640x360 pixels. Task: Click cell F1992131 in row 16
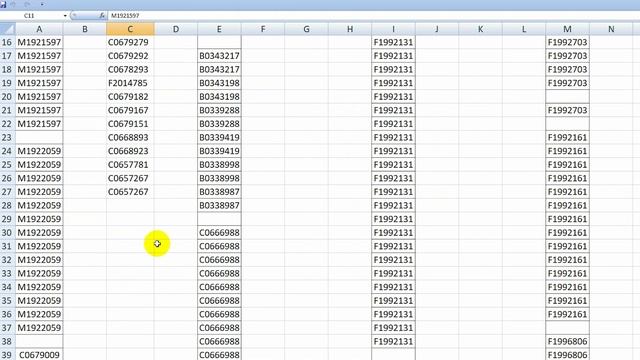click(x=393, y=42)
